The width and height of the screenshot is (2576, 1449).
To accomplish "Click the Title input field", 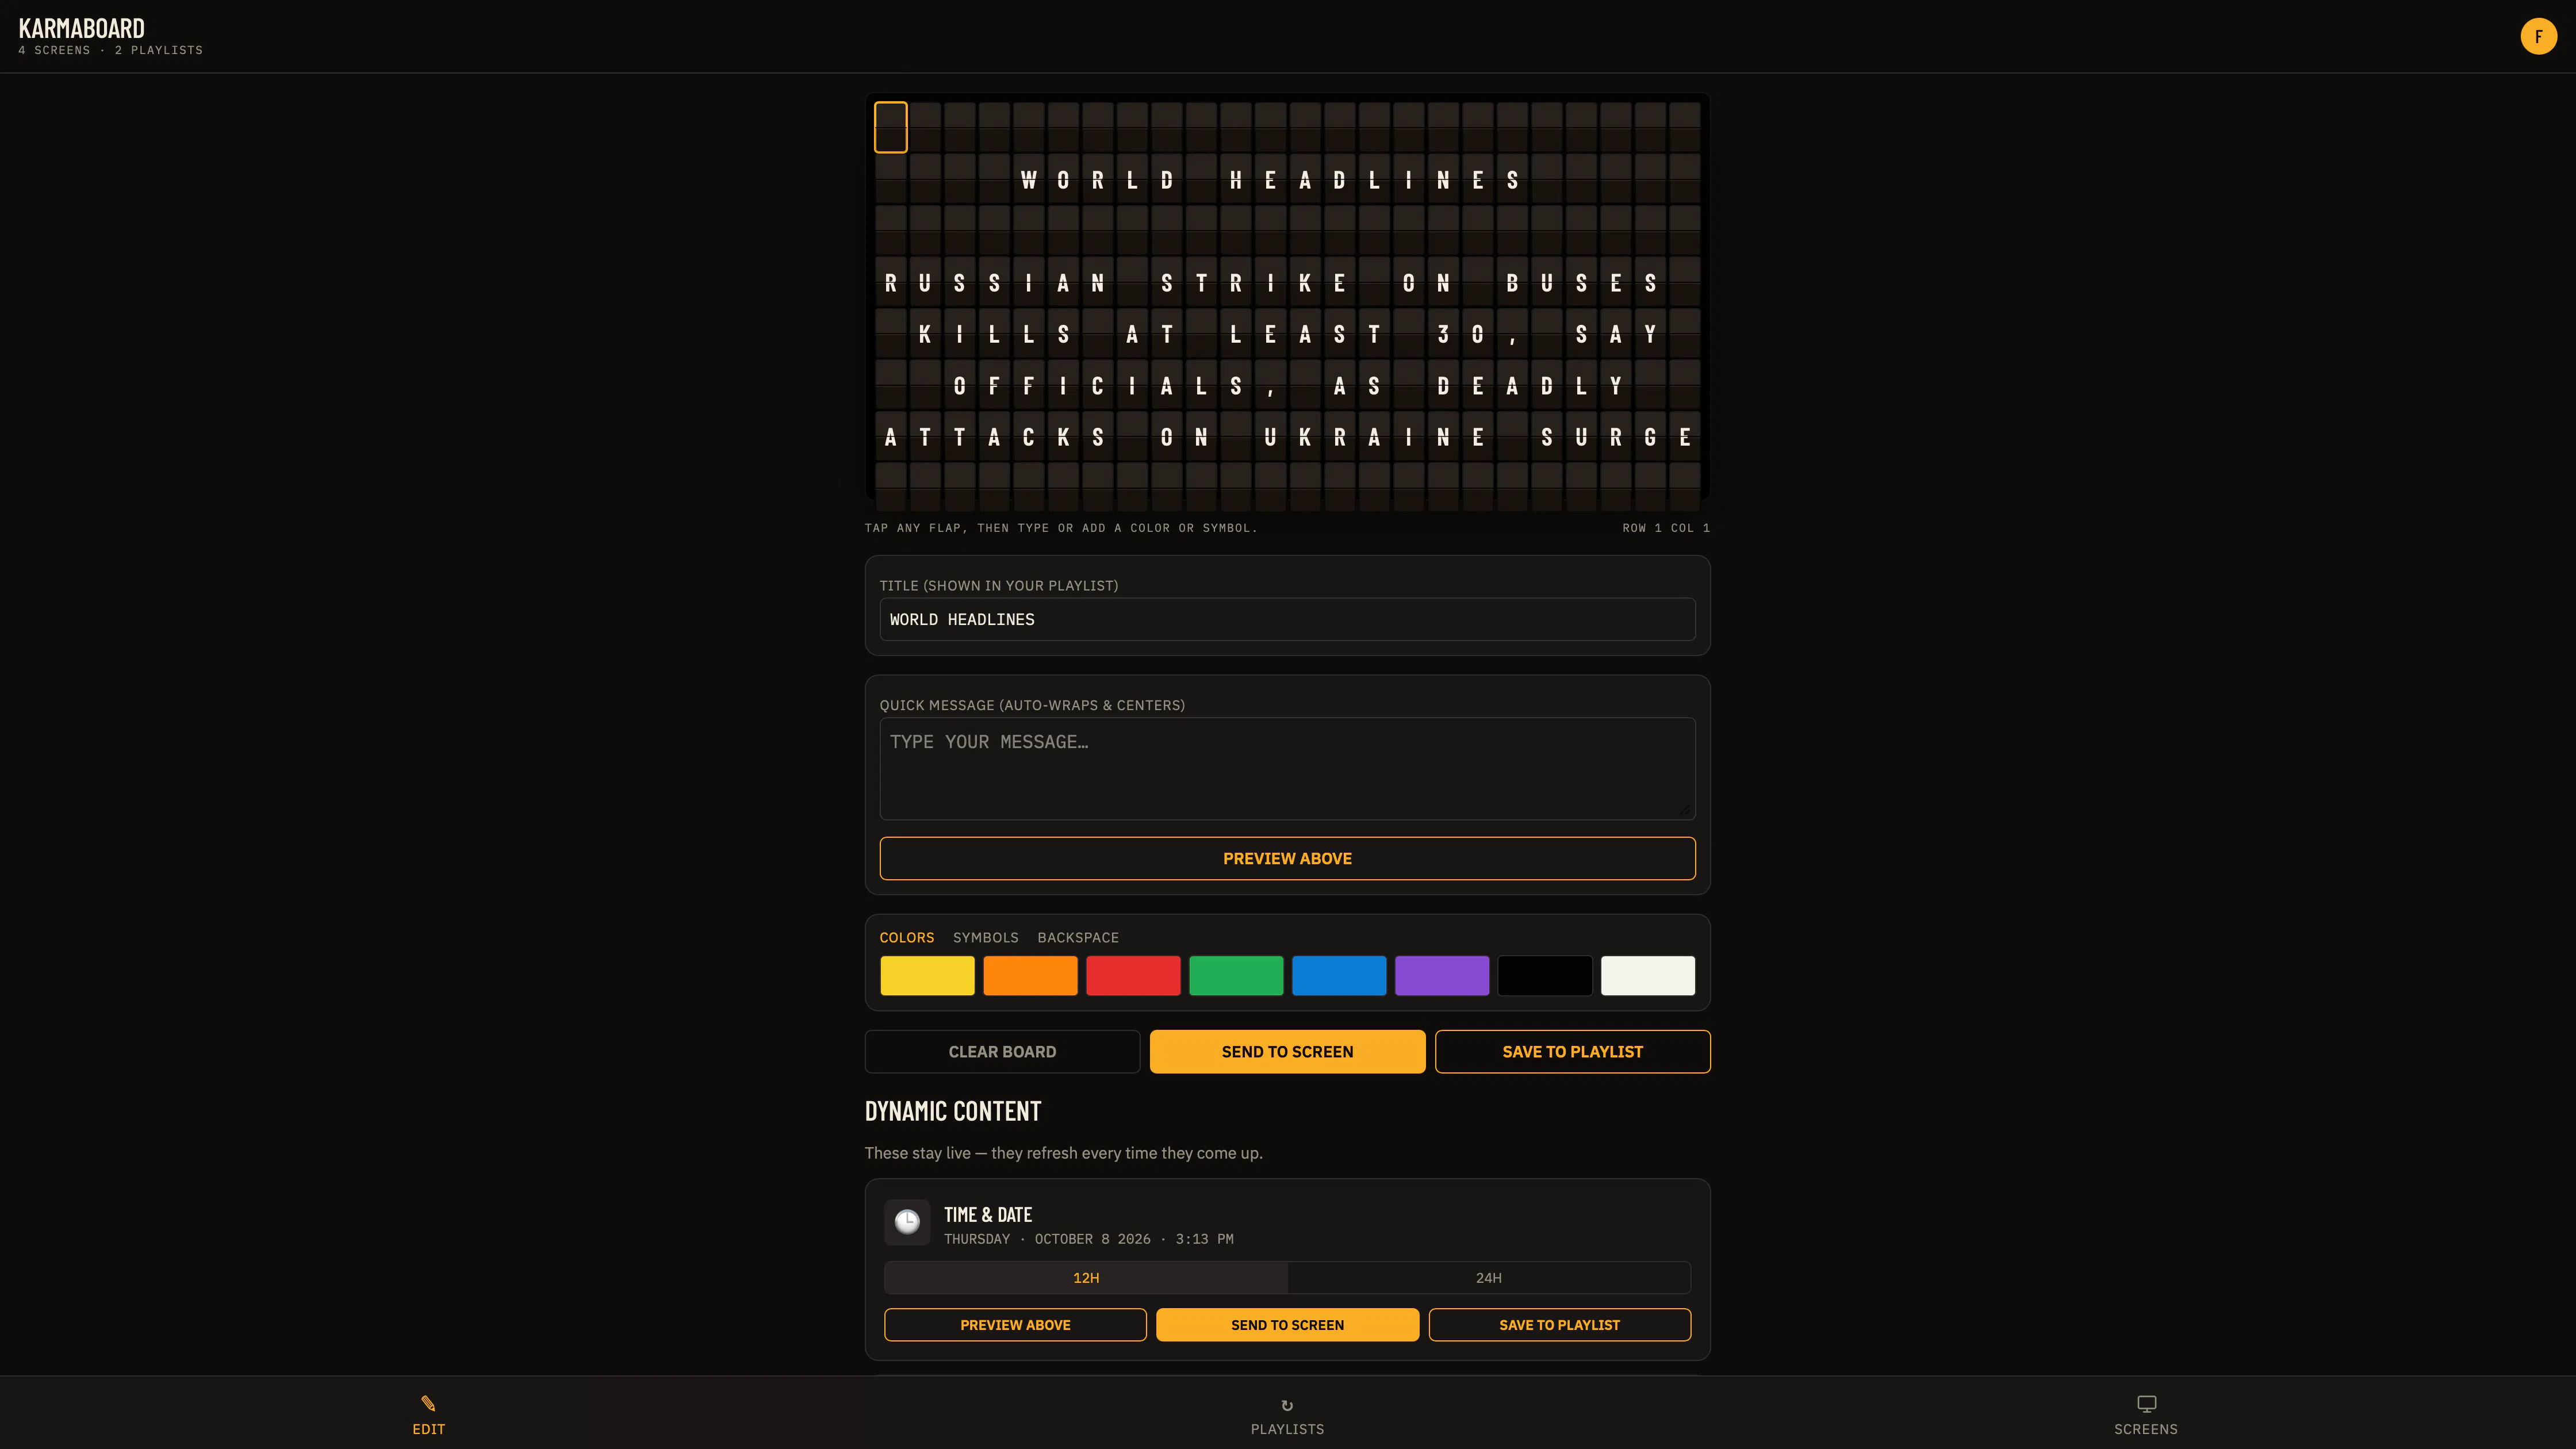I will (1287, 619).
